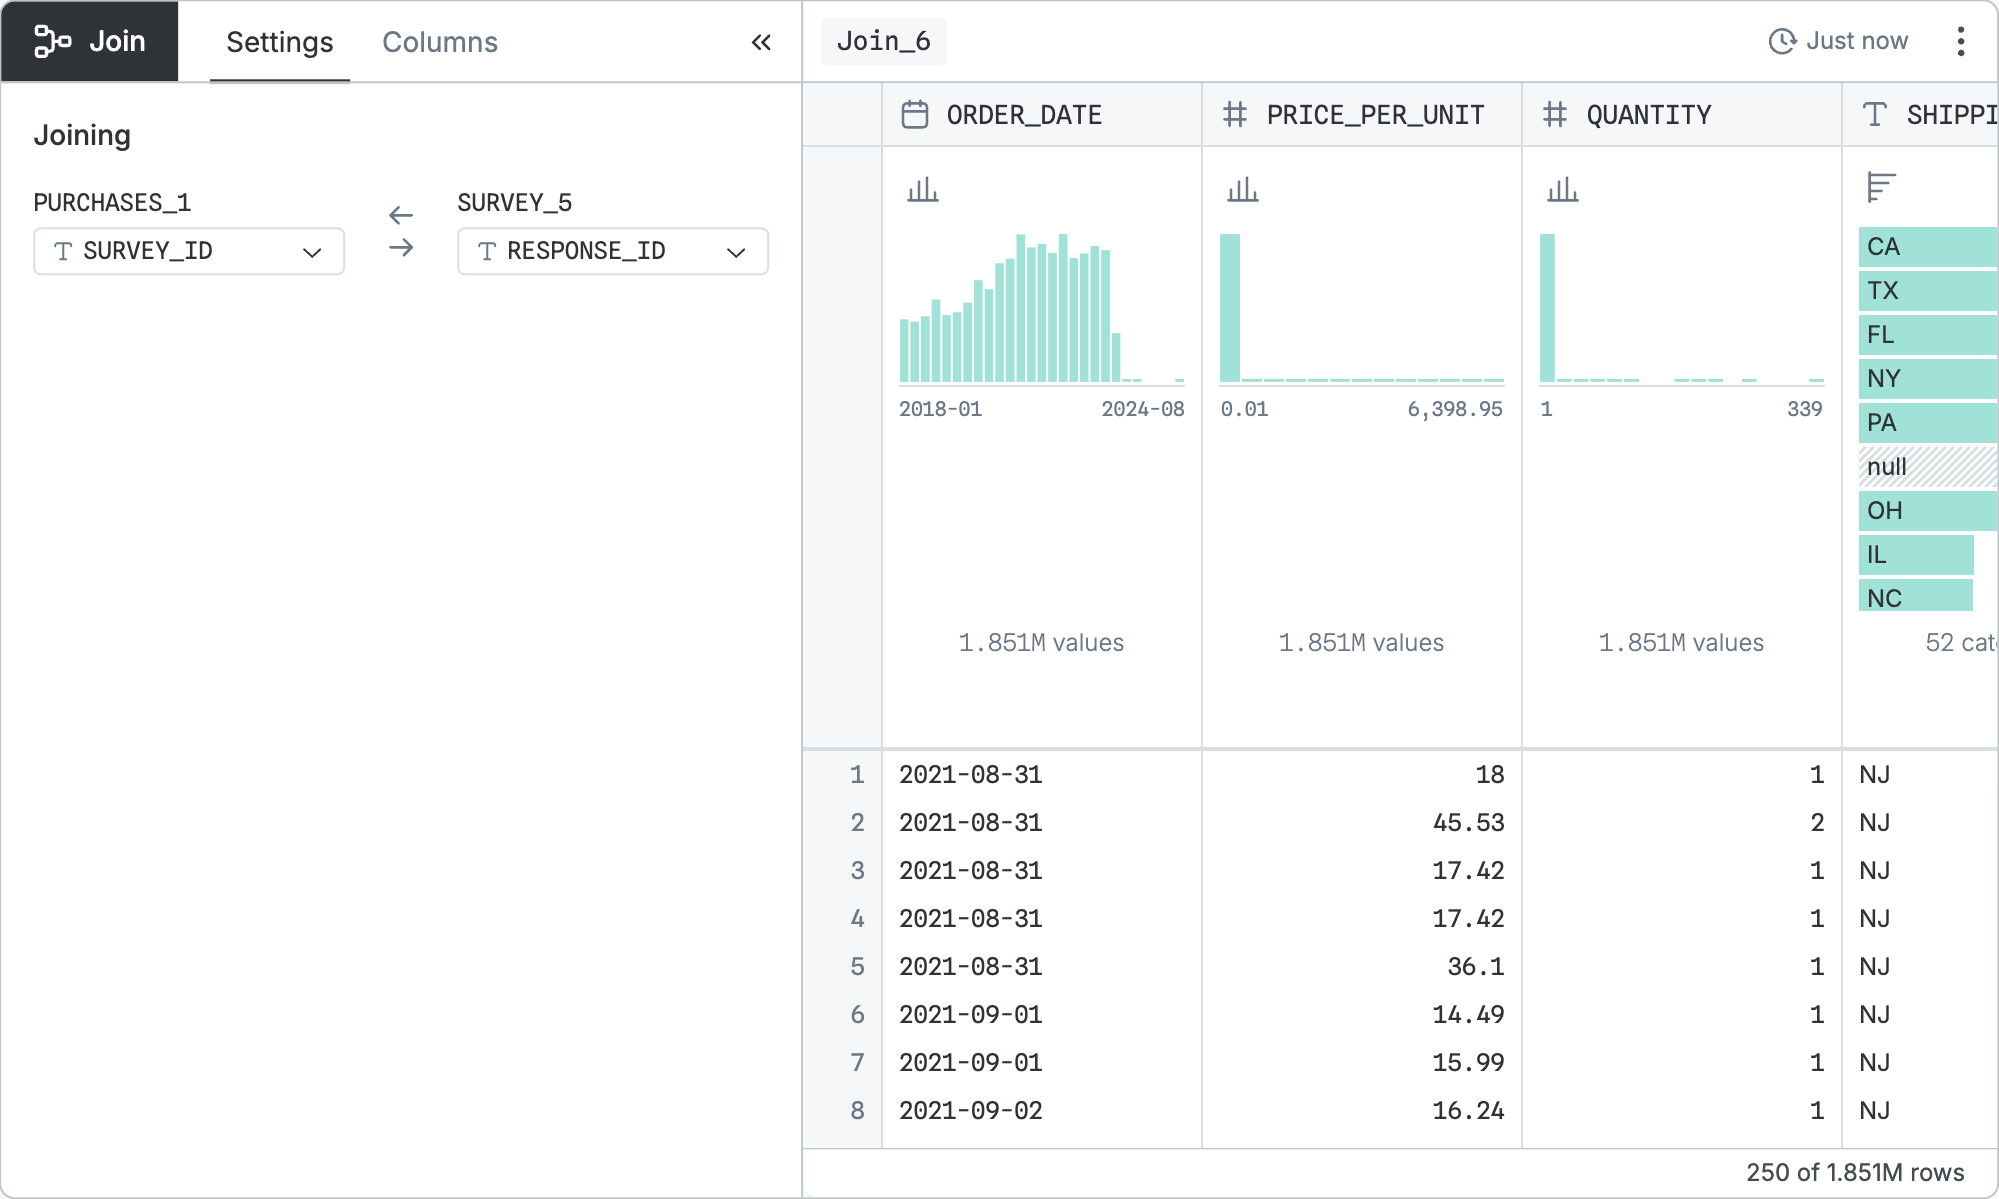Click the ORDER_DATE calendar type icon
1999x1199 pixels.
coord(915,115)
